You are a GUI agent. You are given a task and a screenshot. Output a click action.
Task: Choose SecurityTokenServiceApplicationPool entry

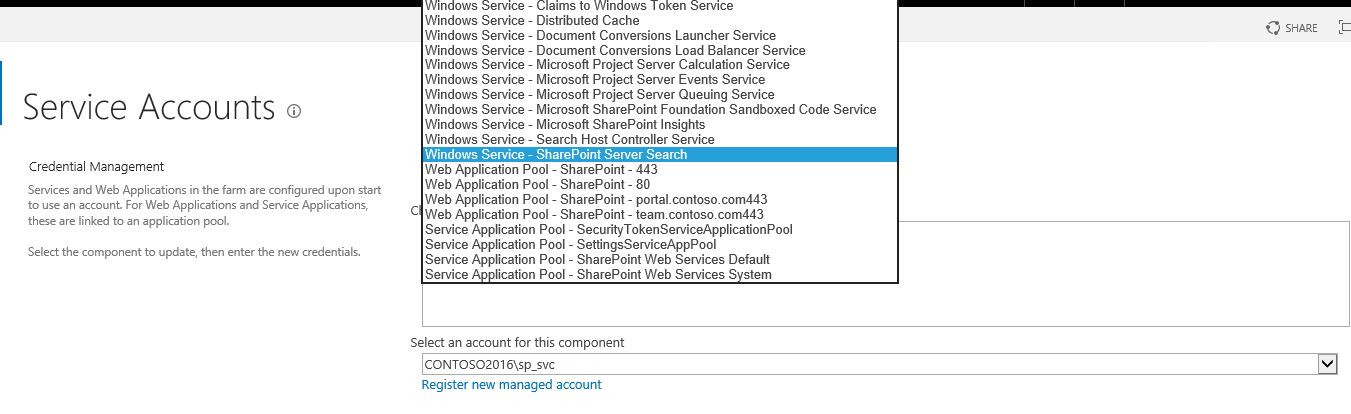pos(659,230)
